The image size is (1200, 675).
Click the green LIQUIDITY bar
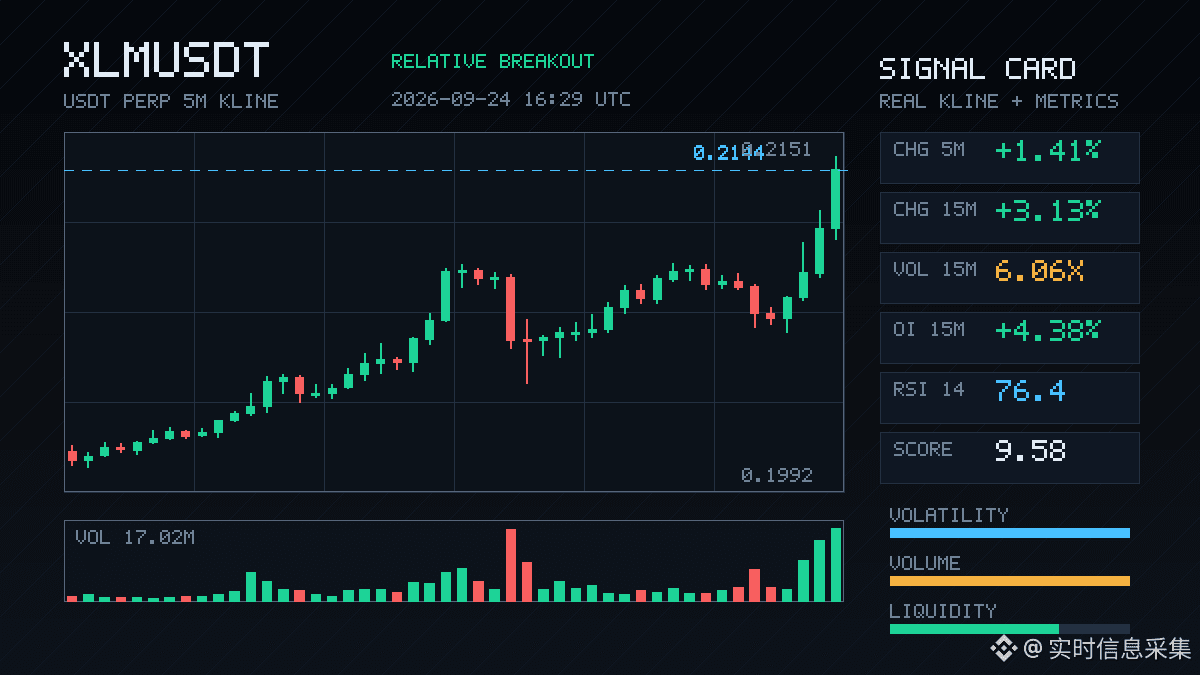click(974, 629)
